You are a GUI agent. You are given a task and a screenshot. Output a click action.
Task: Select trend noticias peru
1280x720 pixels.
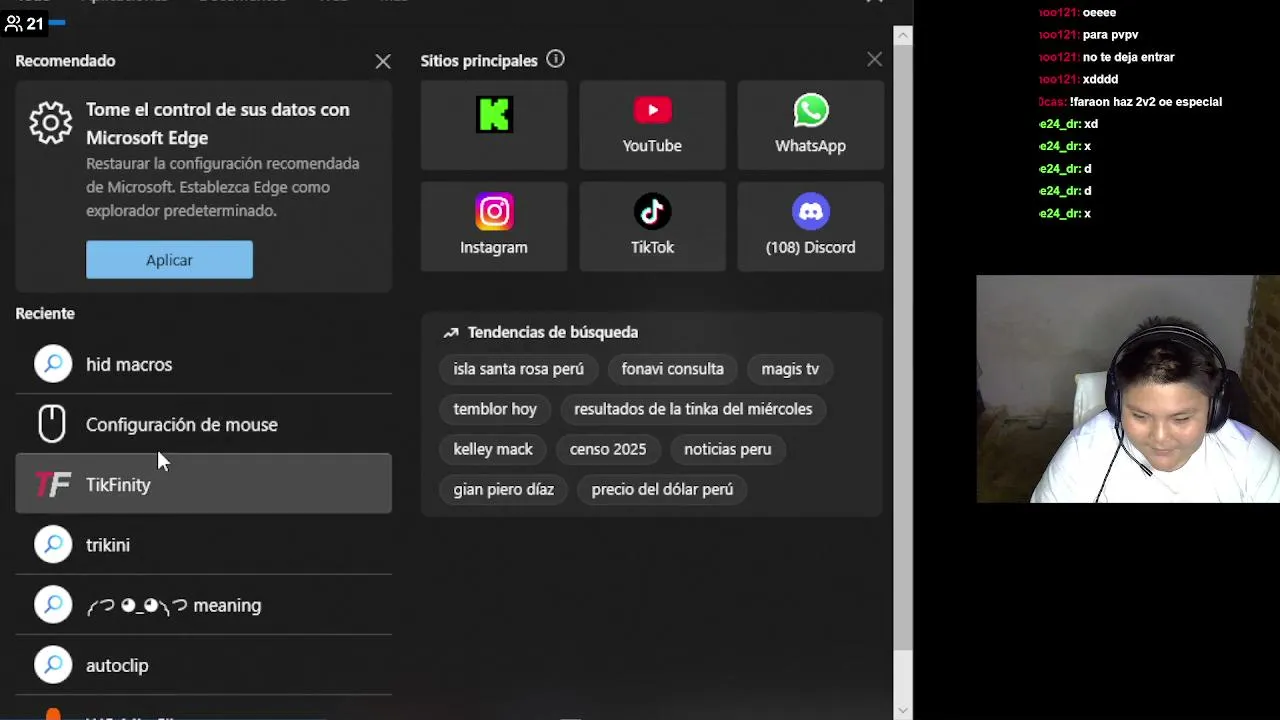[727, 449]
